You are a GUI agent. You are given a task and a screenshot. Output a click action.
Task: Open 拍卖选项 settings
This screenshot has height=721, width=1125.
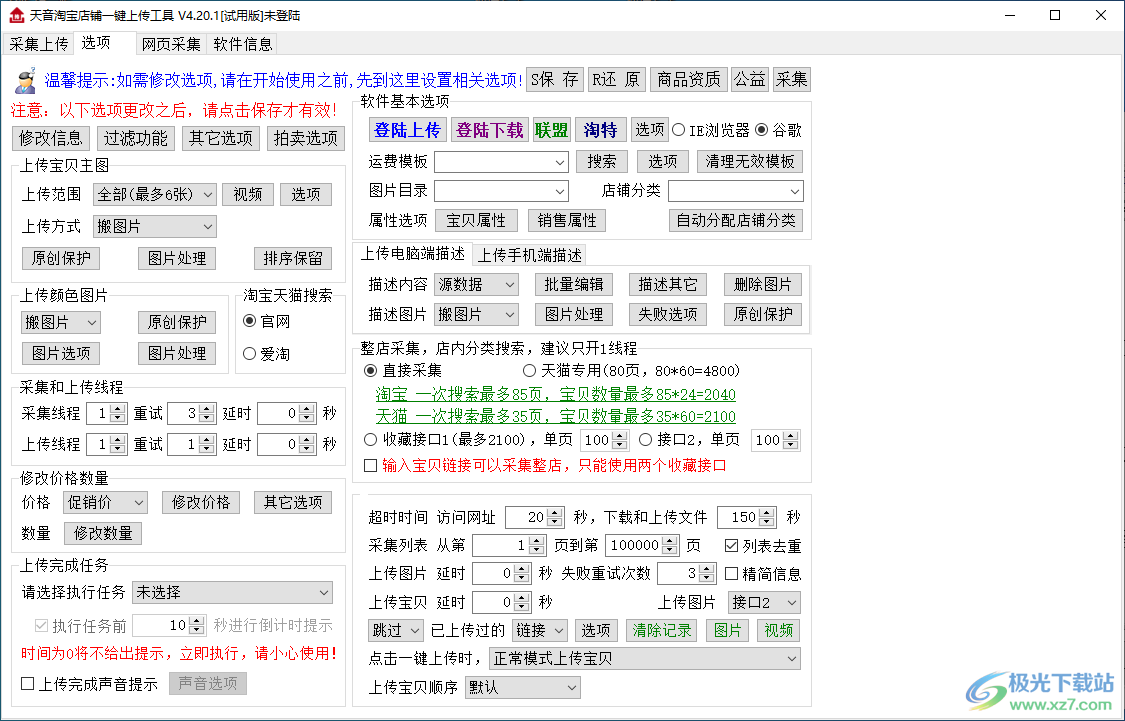click(x=305, y=138)
